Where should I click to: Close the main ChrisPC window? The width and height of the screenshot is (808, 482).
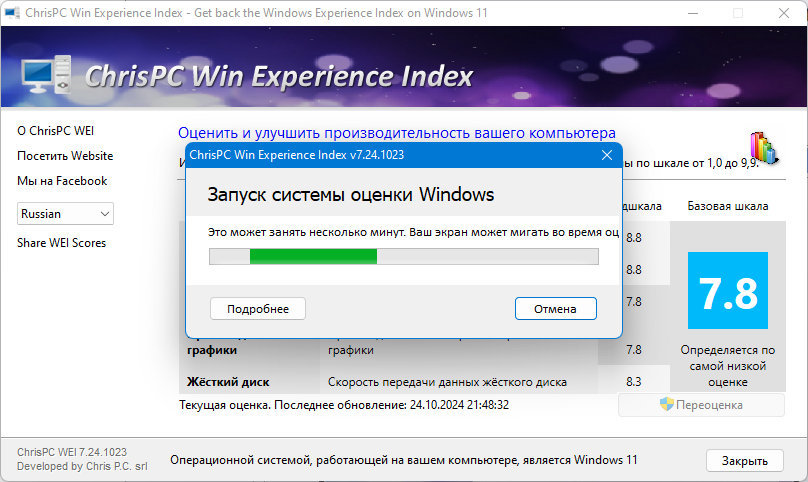pos(784,13)
